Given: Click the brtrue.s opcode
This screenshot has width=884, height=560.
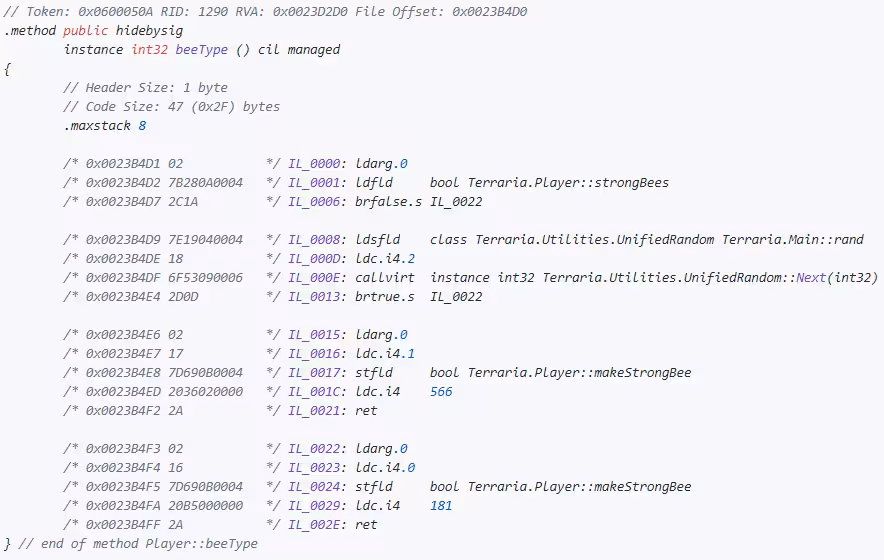Looking at the screenshot, I should (384, 297).
